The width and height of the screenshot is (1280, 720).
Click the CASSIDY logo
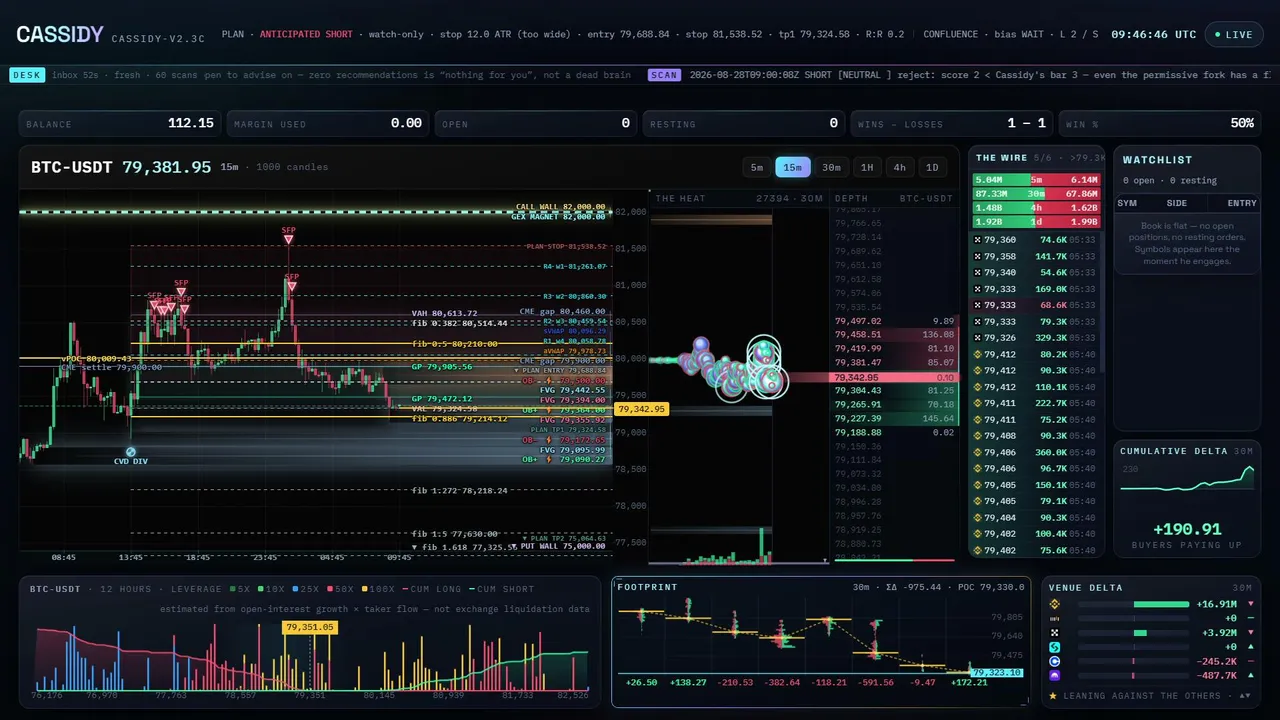click(x=59, y=35)
